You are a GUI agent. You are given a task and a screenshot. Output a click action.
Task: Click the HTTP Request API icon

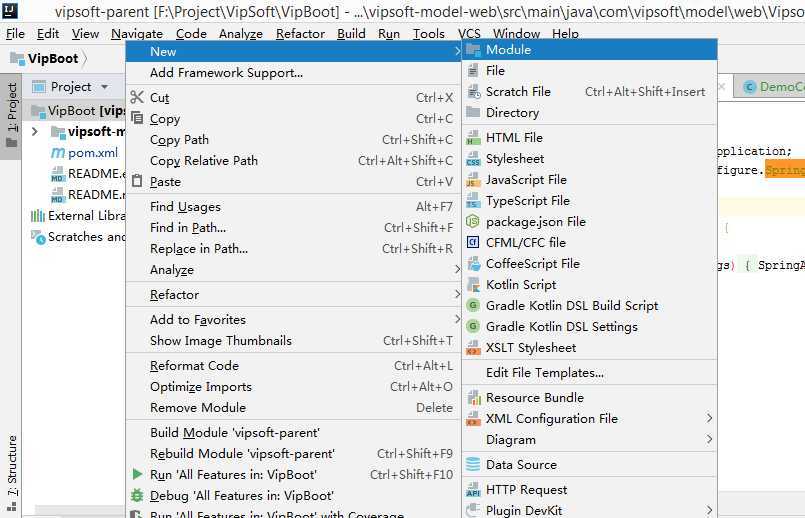473,490
